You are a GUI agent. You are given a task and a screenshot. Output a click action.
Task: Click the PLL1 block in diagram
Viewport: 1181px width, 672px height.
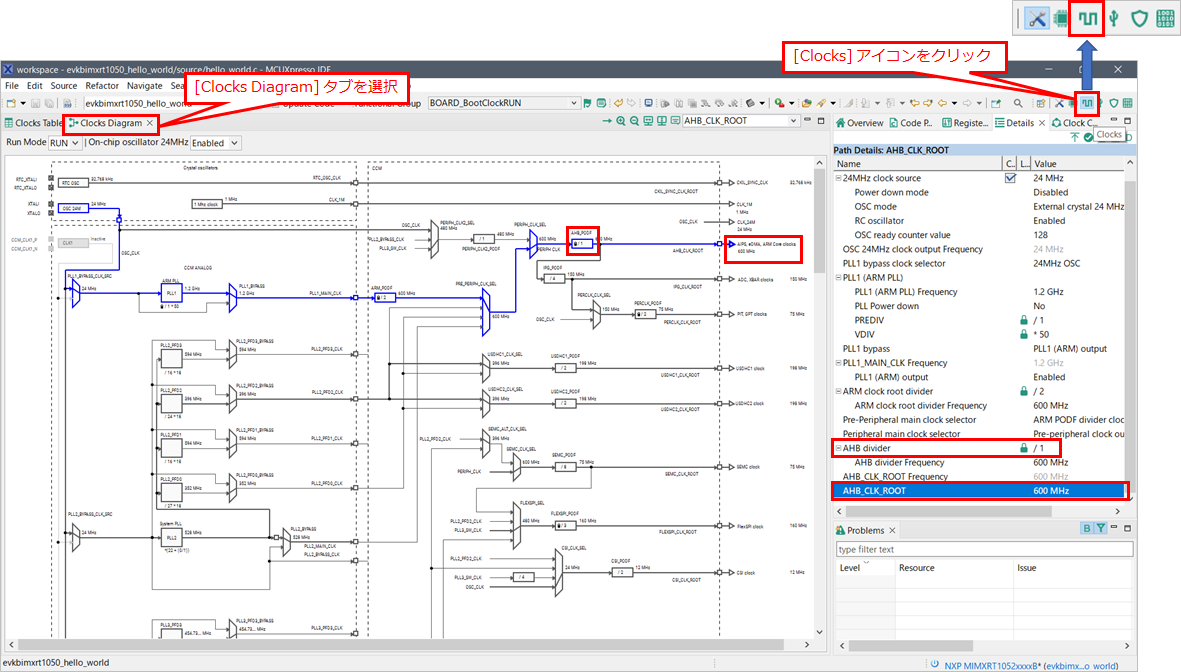click(172, 293)
